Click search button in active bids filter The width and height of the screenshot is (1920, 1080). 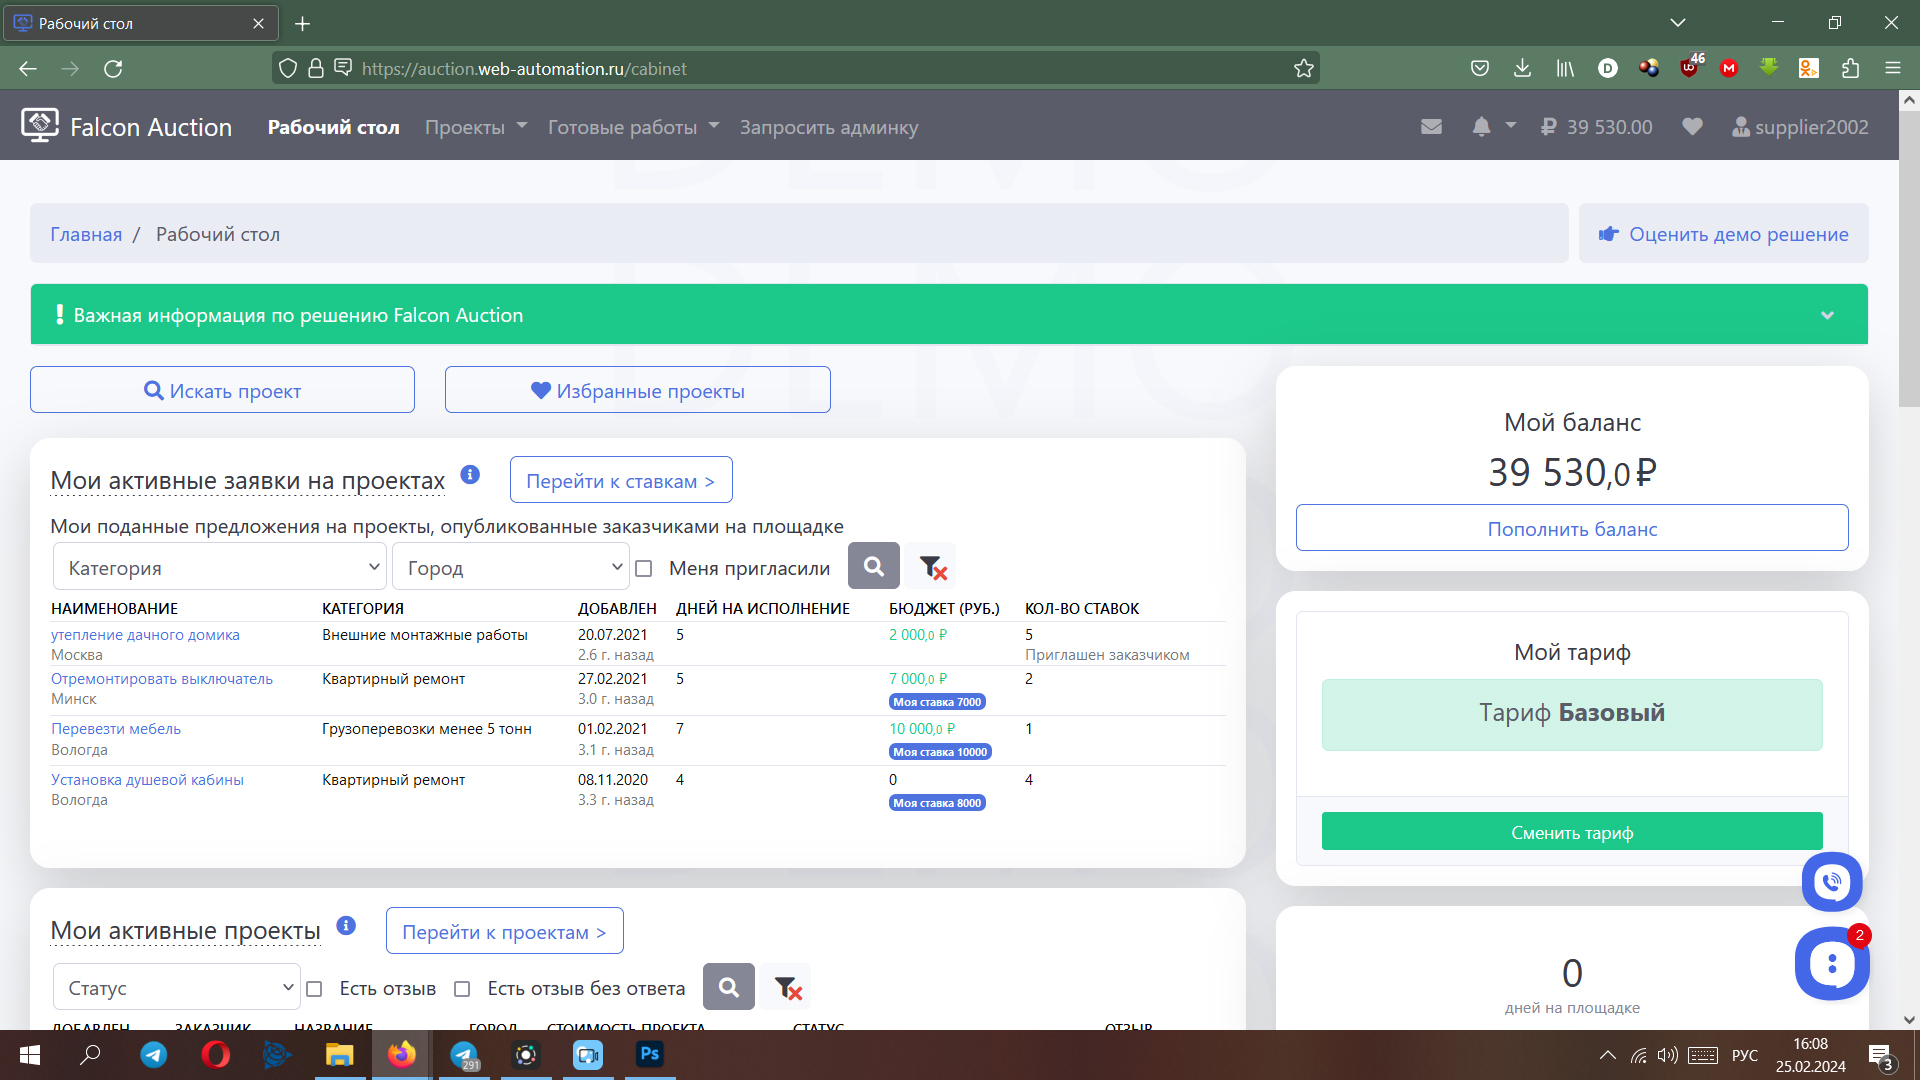[x=873, y=567]
